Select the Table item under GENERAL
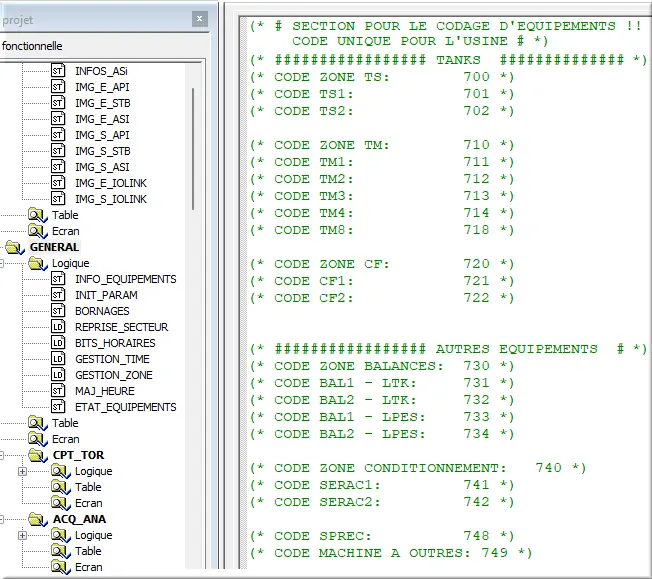This screenshot has height=579, width=652. tap(65, 423)
